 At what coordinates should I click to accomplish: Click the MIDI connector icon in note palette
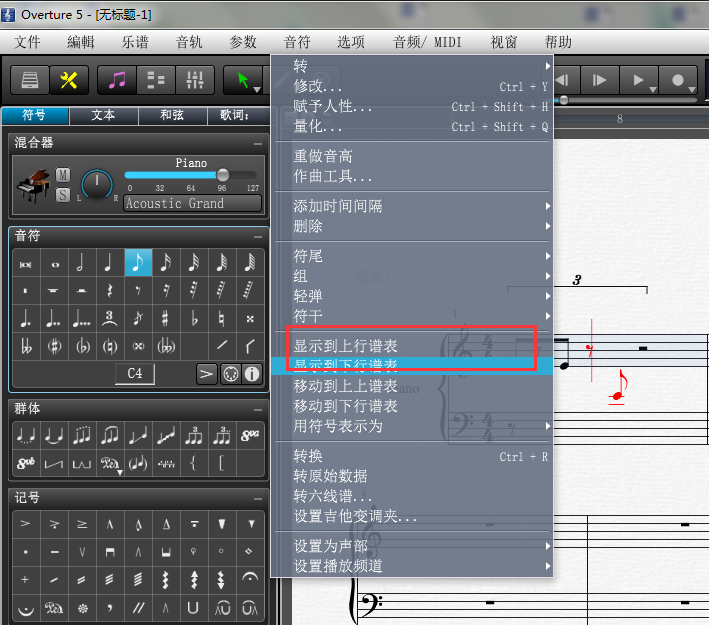[231, 374]
